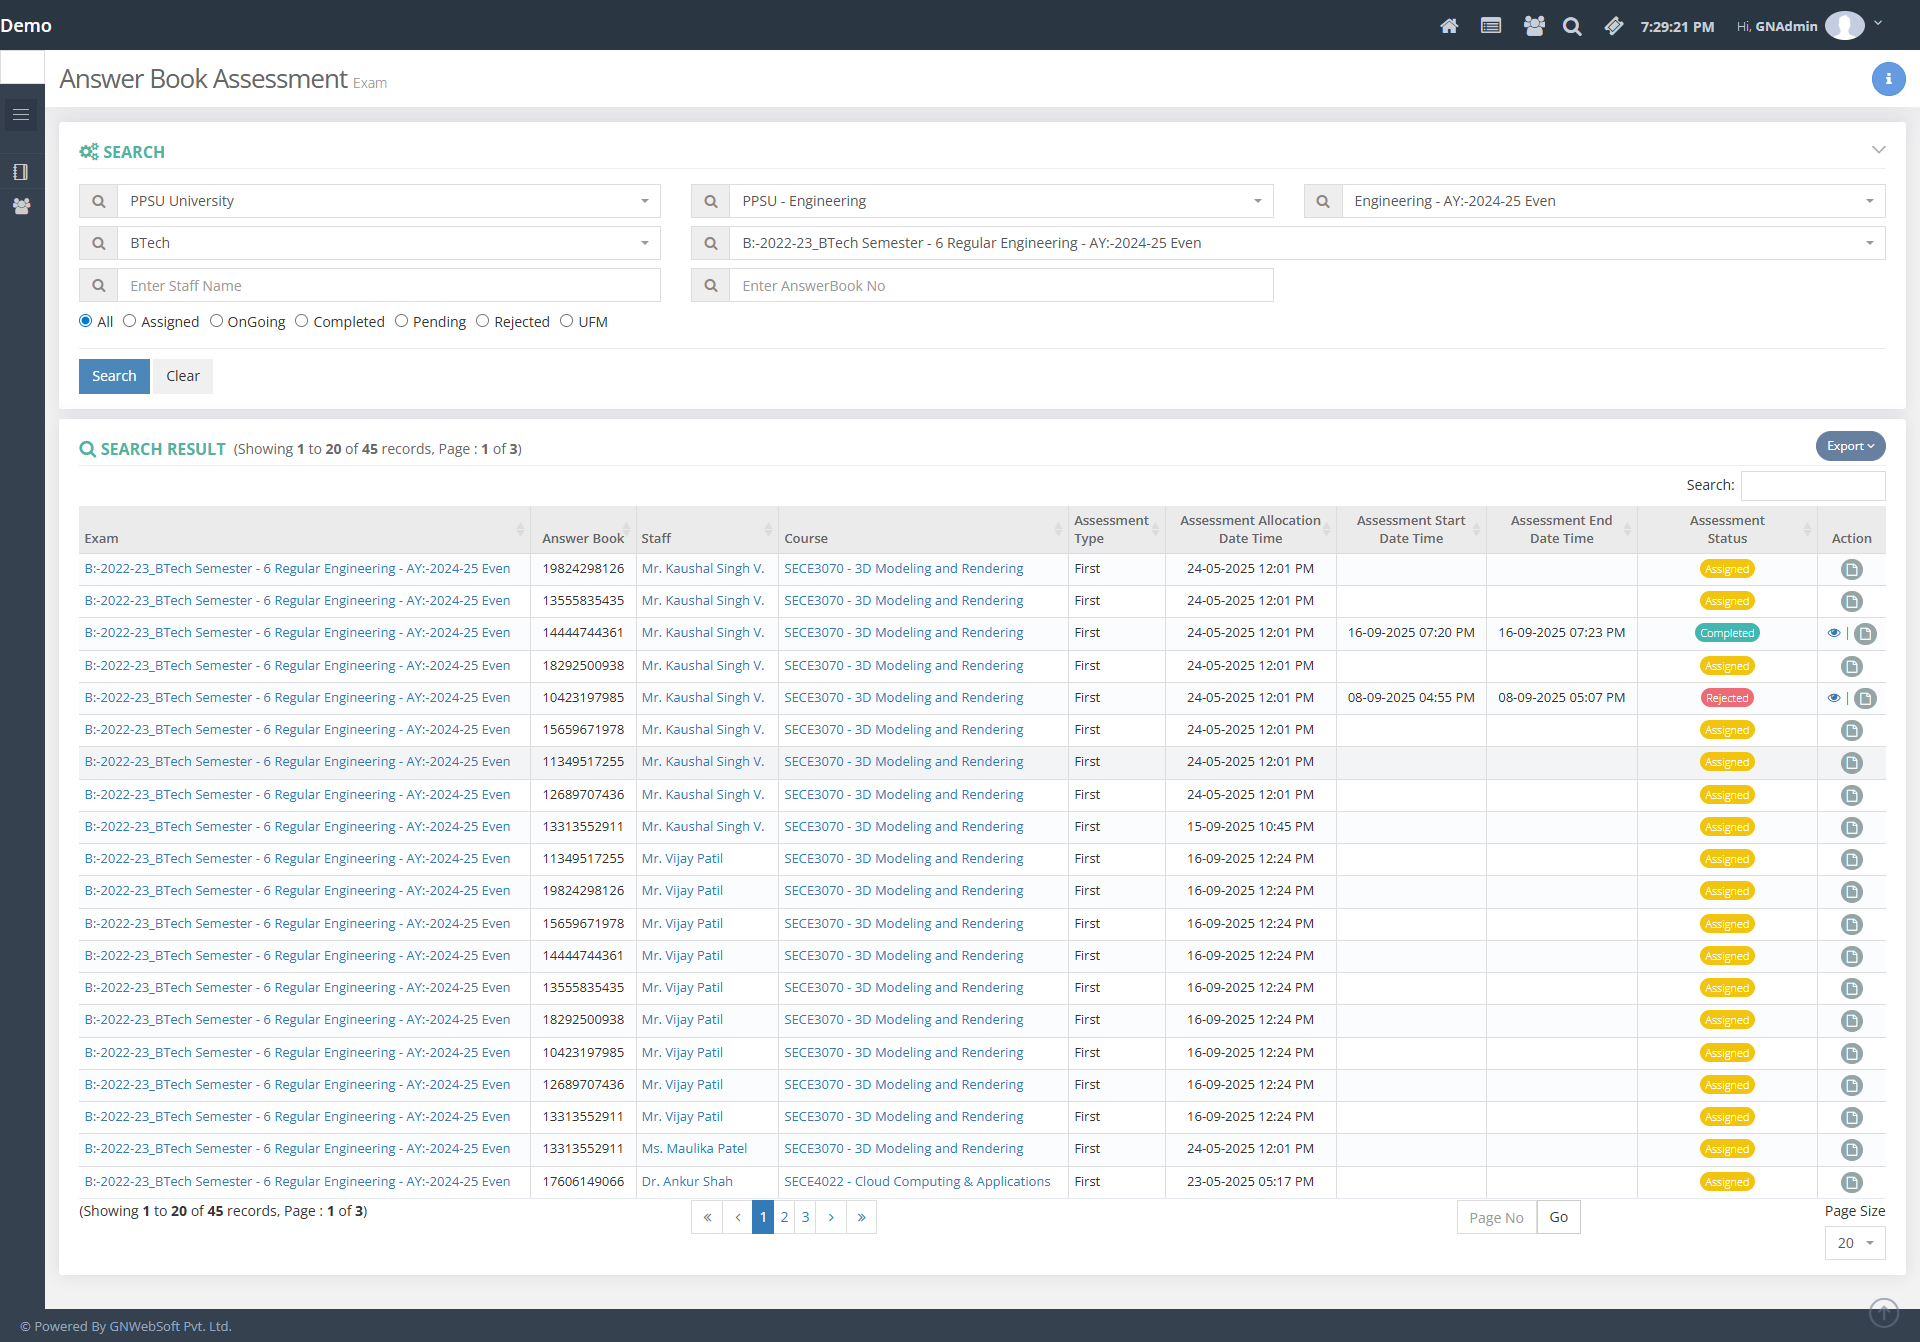Open the users group icon in header
Viewport: 1920px width, 1342px height.
tap(1534, 26)
